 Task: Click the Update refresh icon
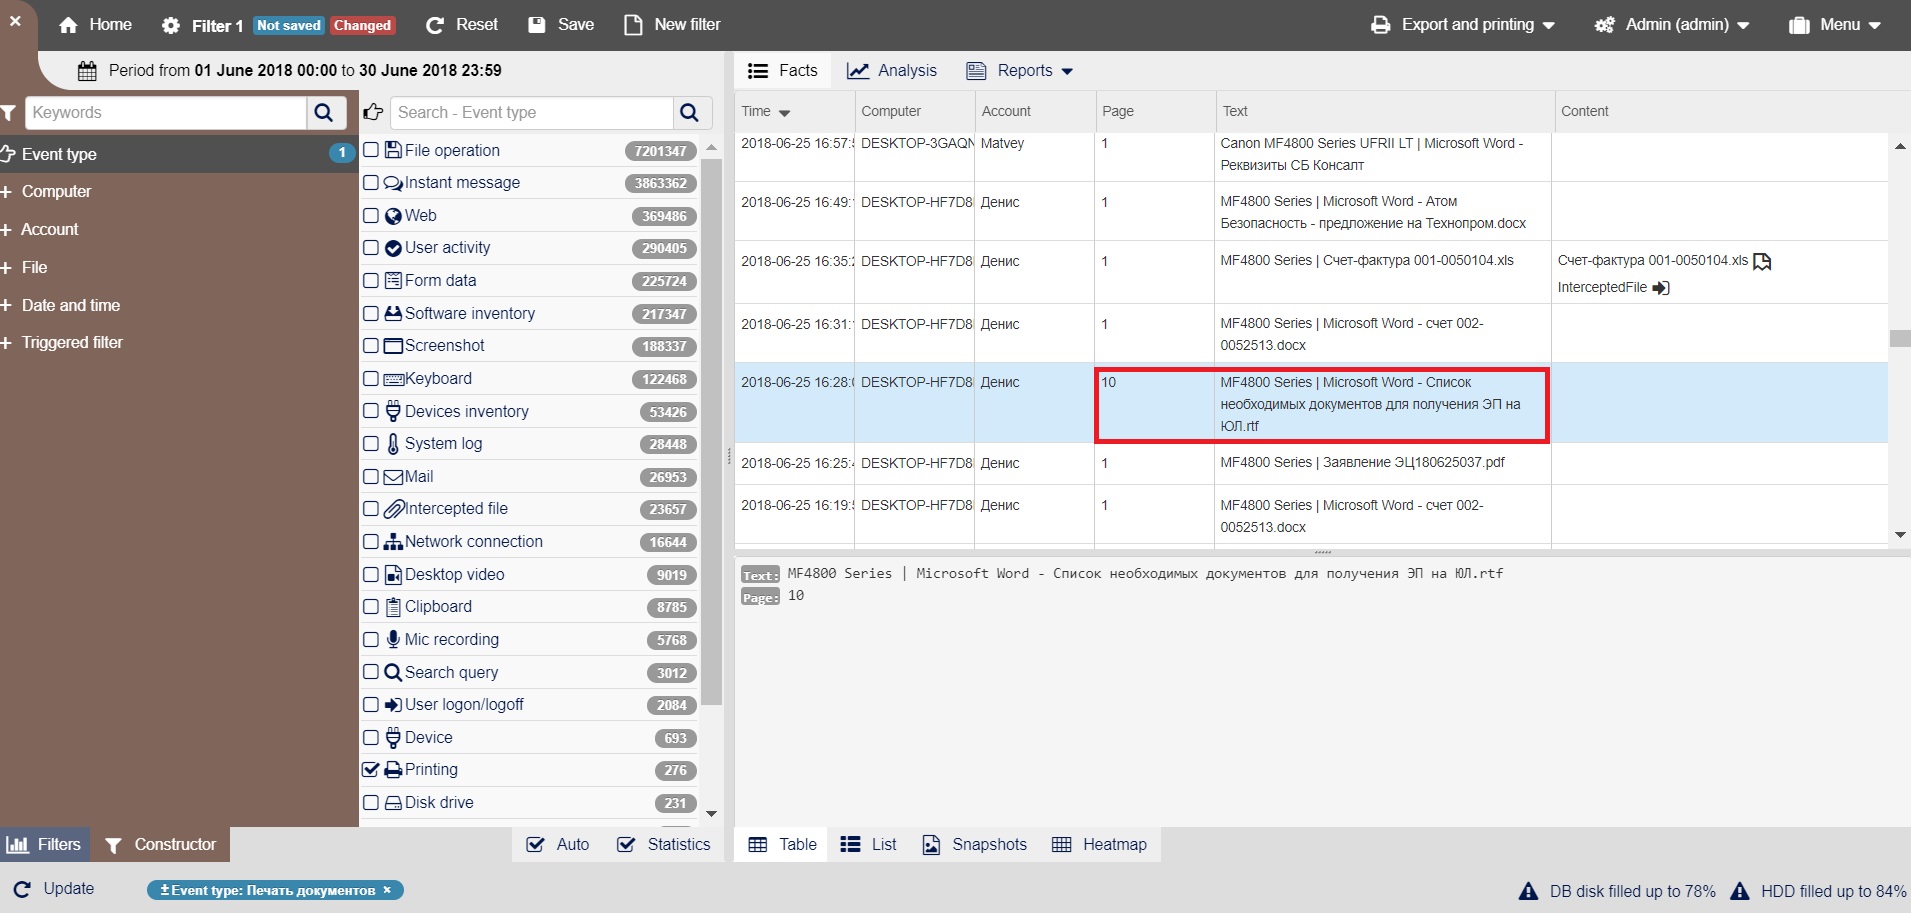click(22, 889)
